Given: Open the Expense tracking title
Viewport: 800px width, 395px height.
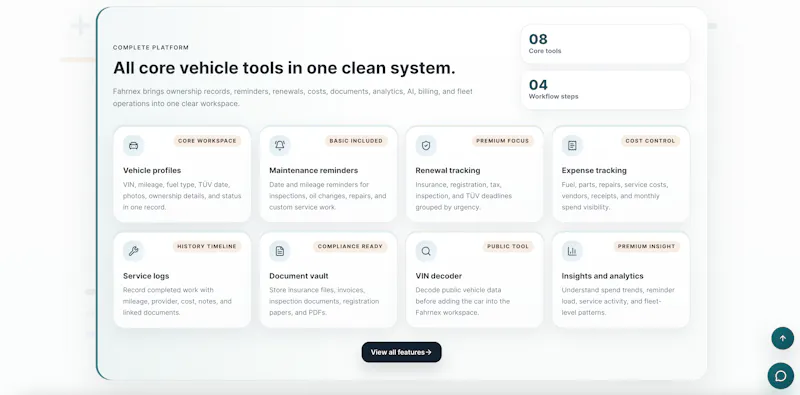Looking at the screenshot, I should pos(594,170).
